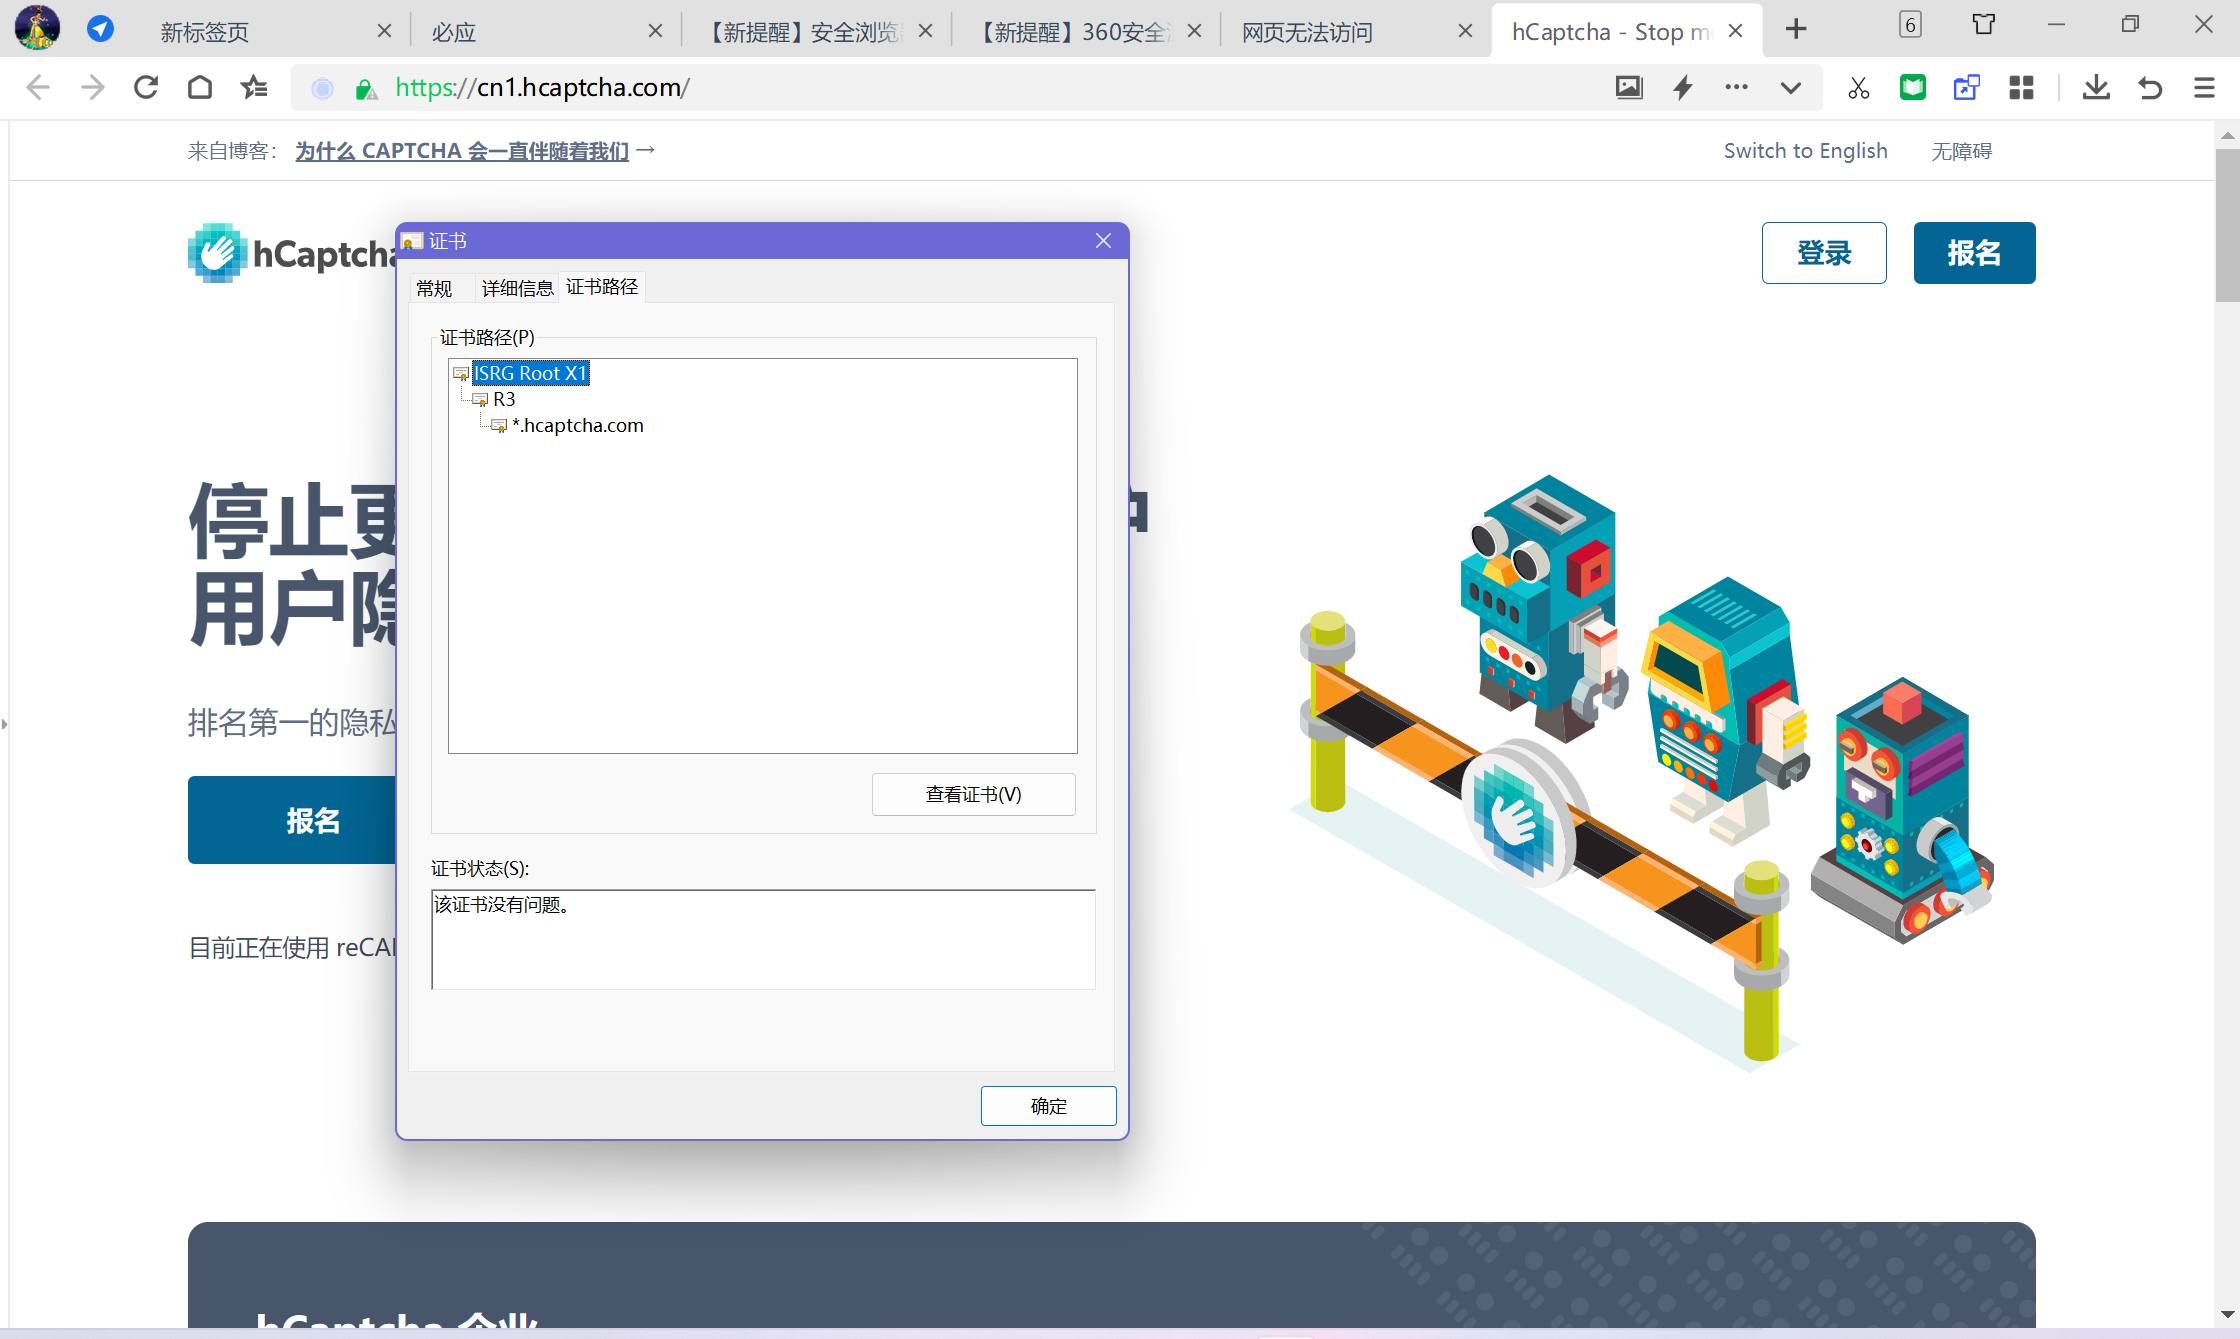Click the green lock security icon
2240x1339 pixels.
coord(366,89)
